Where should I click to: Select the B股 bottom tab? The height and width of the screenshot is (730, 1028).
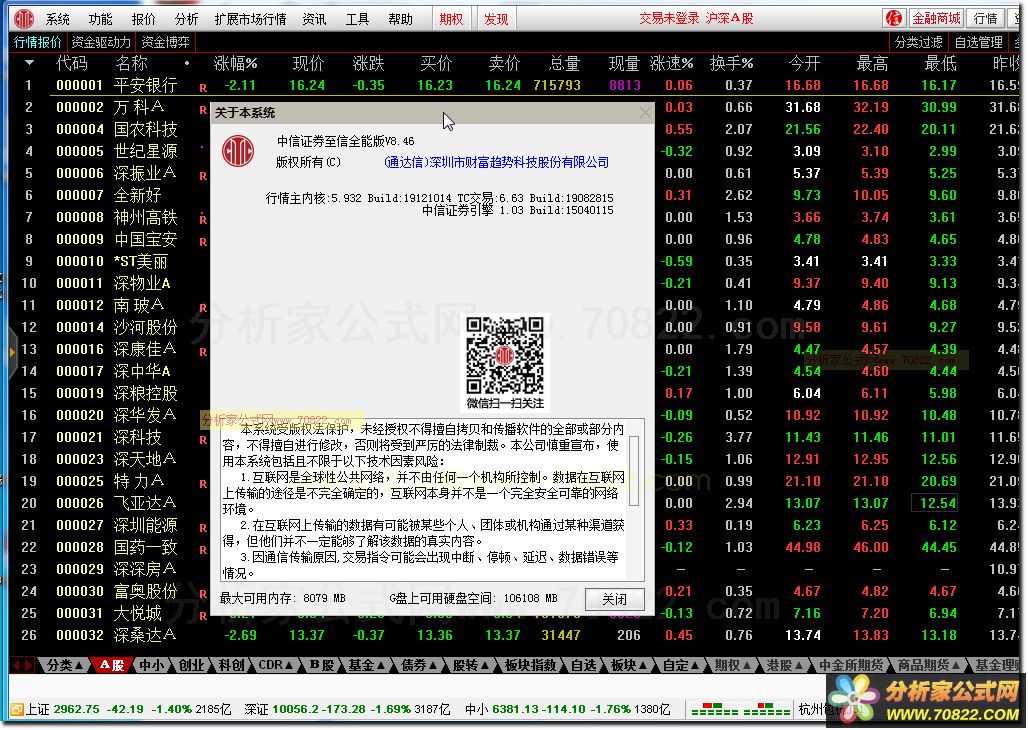(x=322, y=665)
